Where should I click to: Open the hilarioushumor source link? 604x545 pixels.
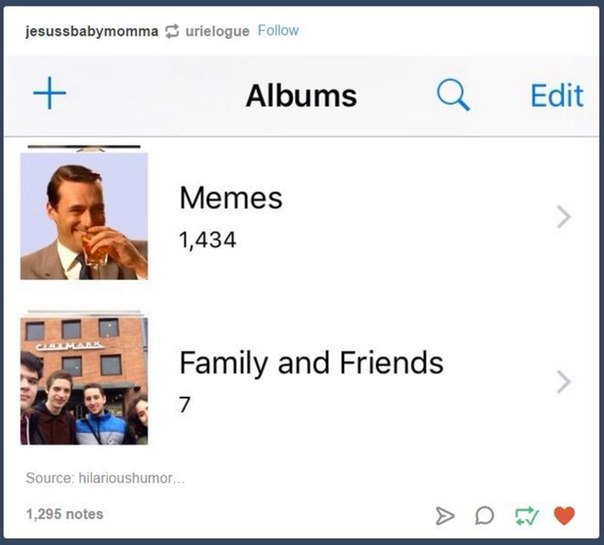pyautogui.click(x=105, y=478)
